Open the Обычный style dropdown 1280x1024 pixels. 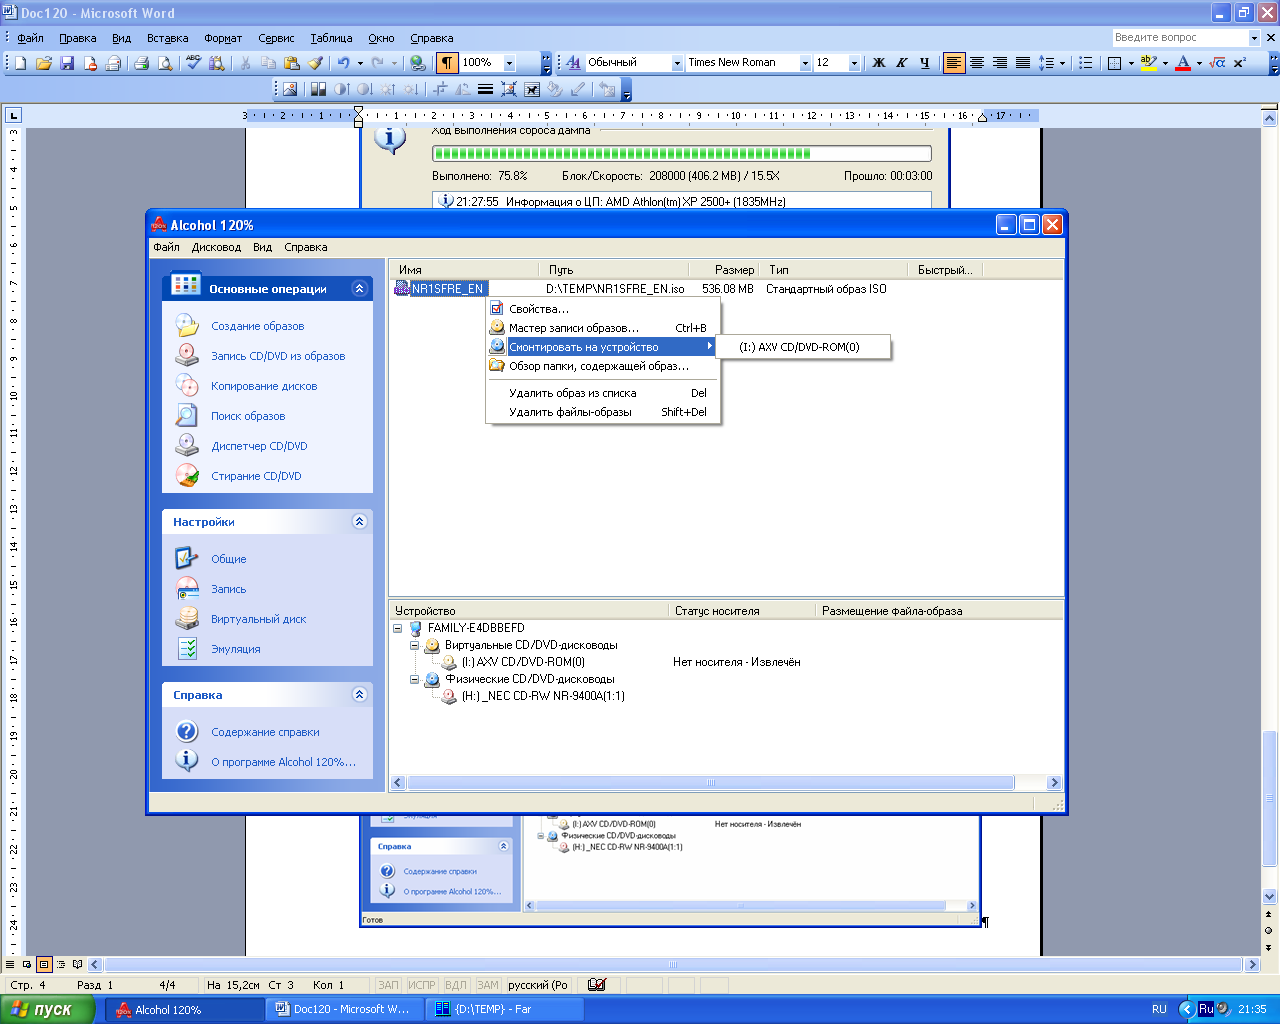click(x=677, y=62)
